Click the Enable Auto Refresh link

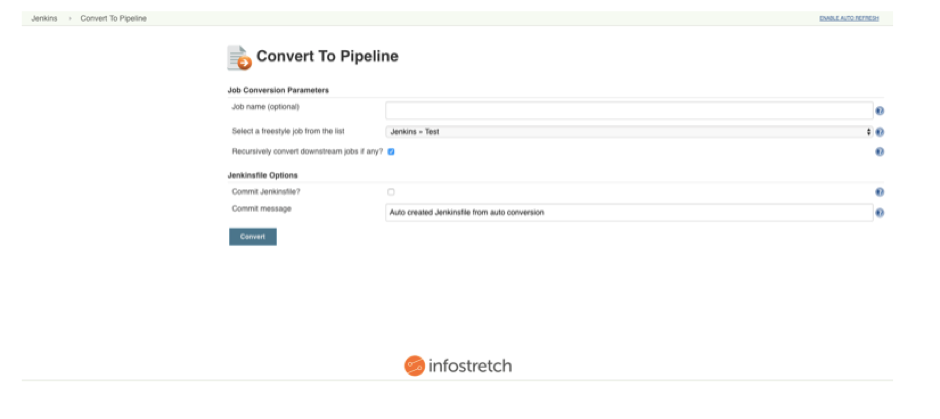849,19
